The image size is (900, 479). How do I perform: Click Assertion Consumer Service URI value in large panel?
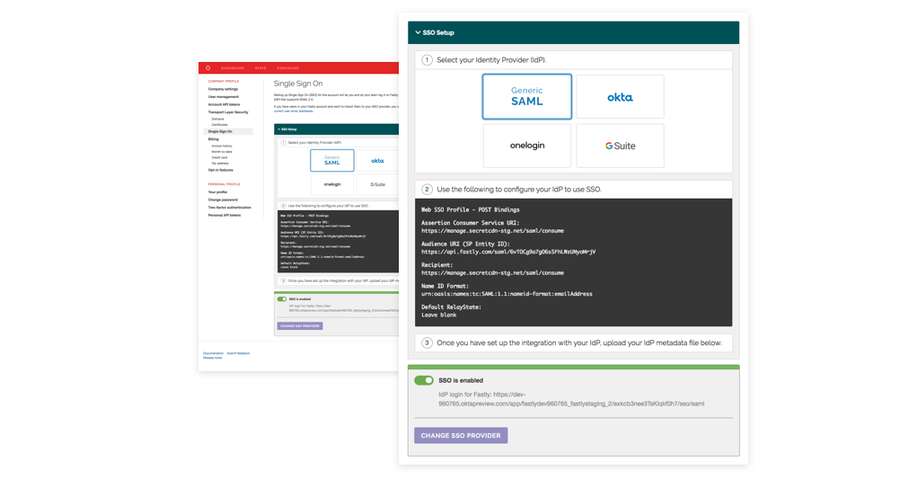coord(492,231)
